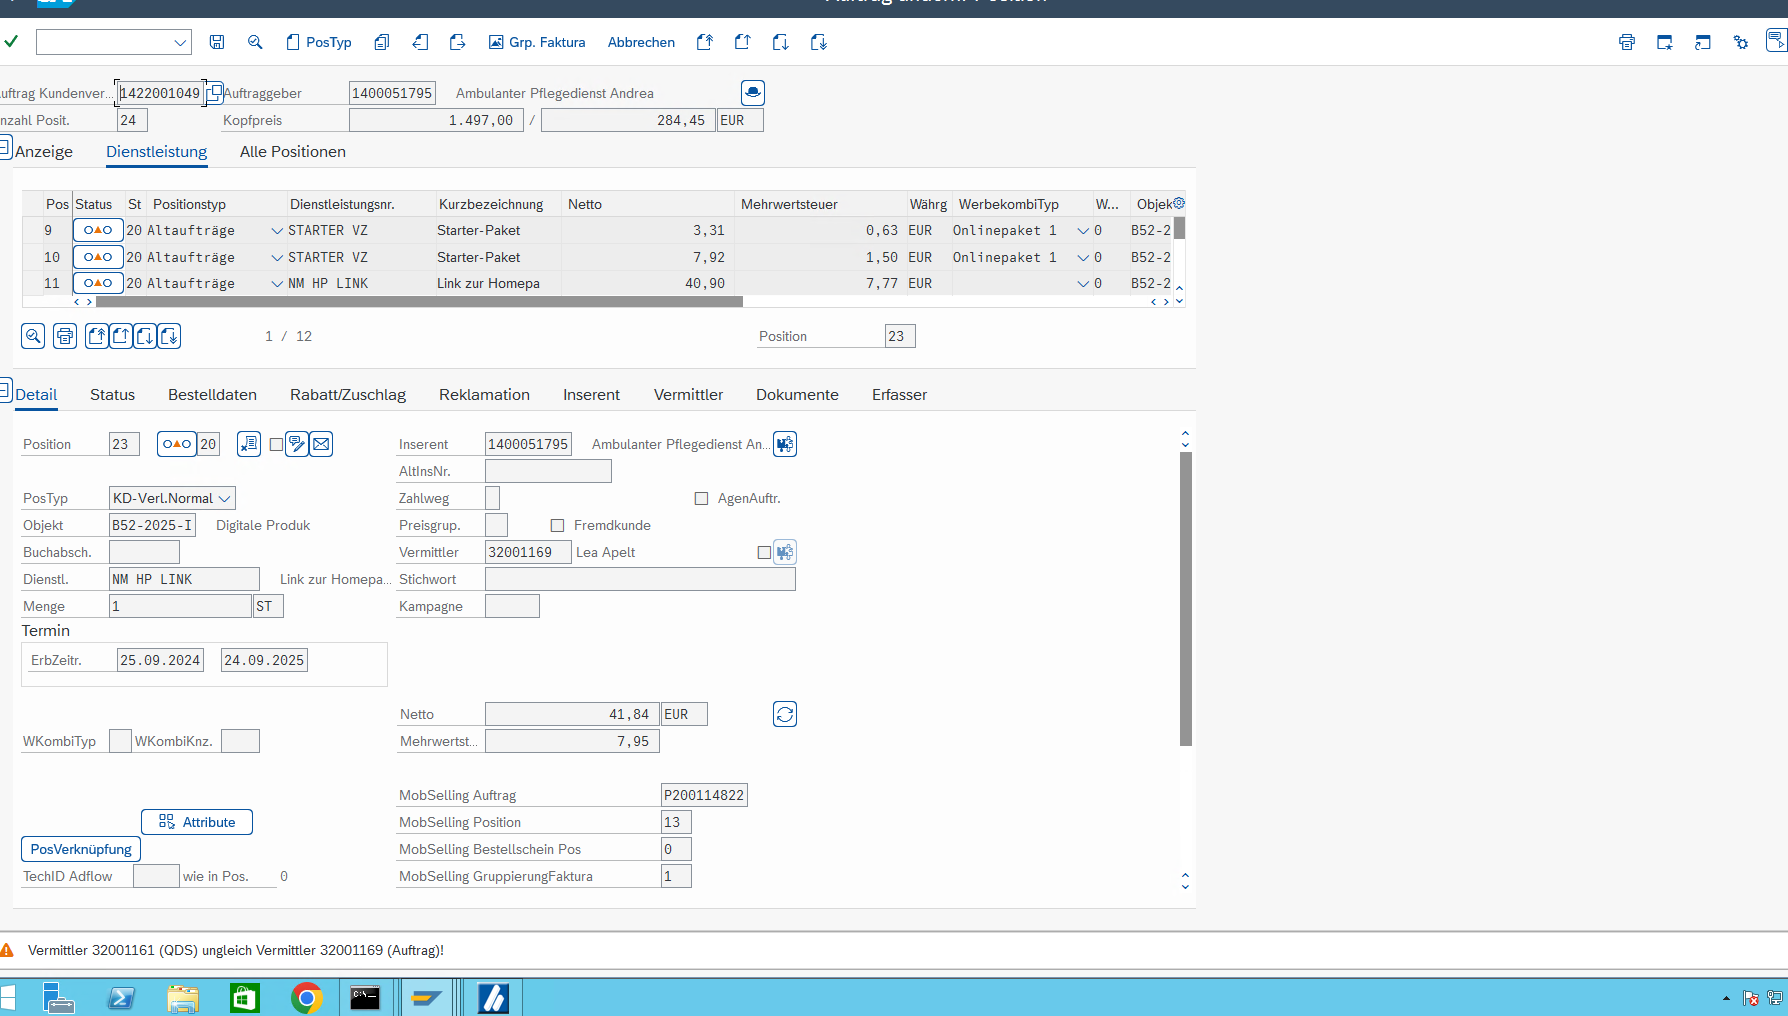Click into the Stichwort input field
The width and height of the screenshot is (1788, 1016).
[x=640, y=579]
